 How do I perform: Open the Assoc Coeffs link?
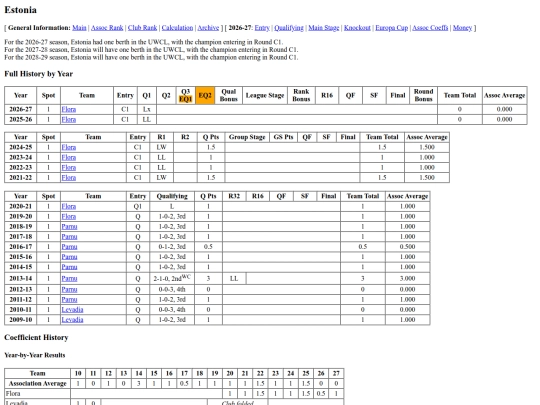pos(430,28)
